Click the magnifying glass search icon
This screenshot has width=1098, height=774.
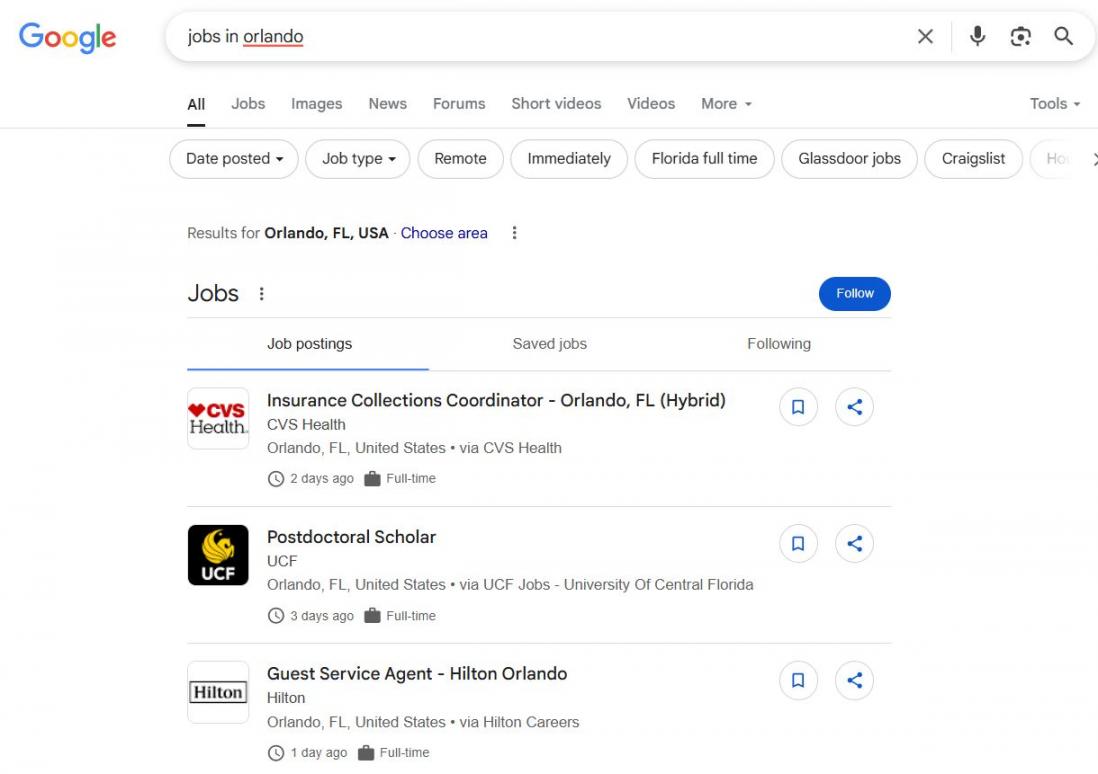1063,36
